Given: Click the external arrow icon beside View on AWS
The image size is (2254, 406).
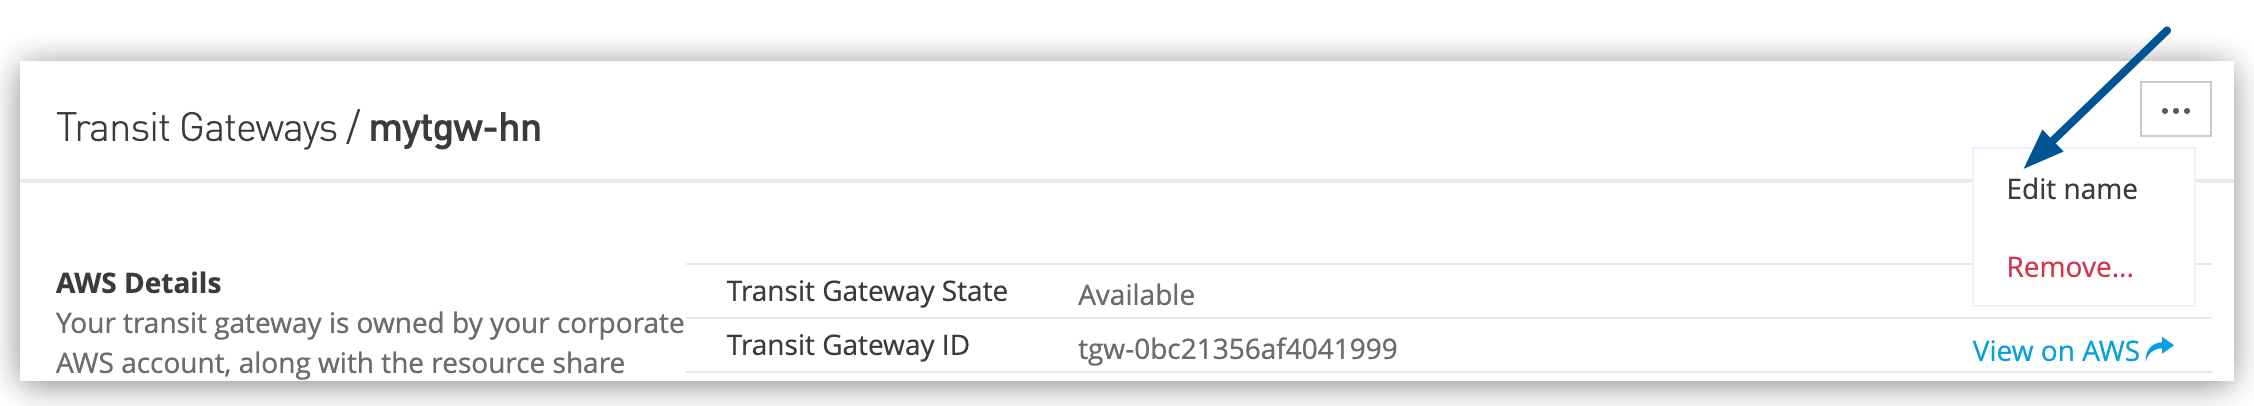Looking at the screenshot, I should [2160, 349].
